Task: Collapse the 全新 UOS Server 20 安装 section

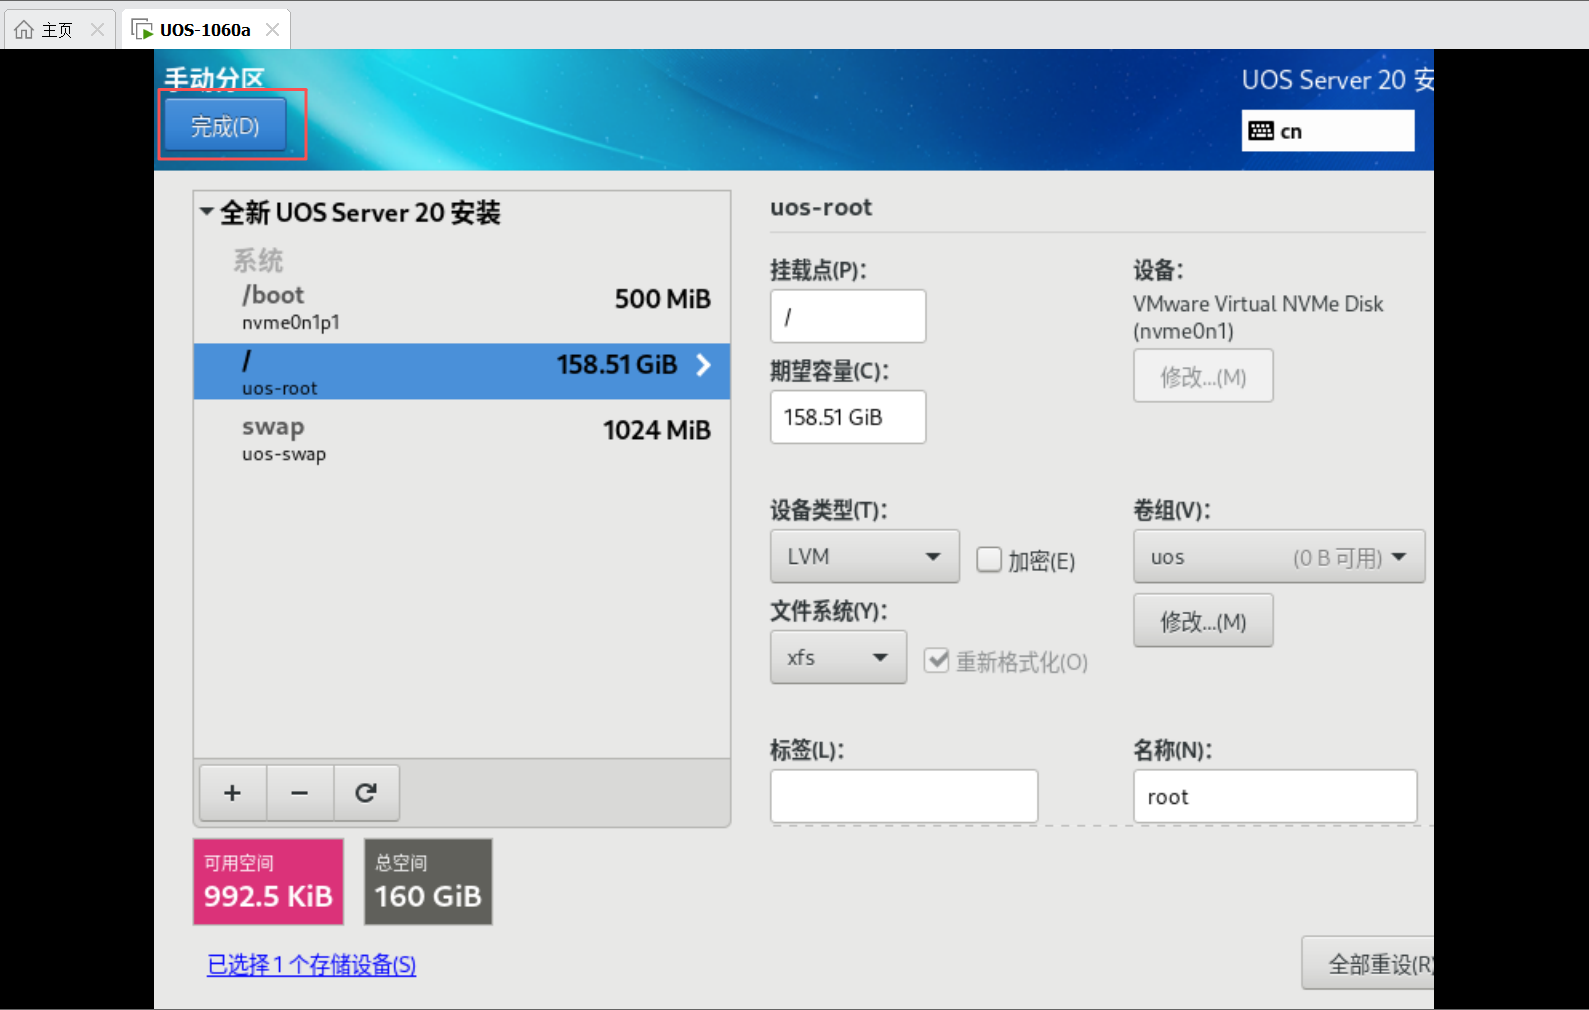Action: tap(207, 212)
